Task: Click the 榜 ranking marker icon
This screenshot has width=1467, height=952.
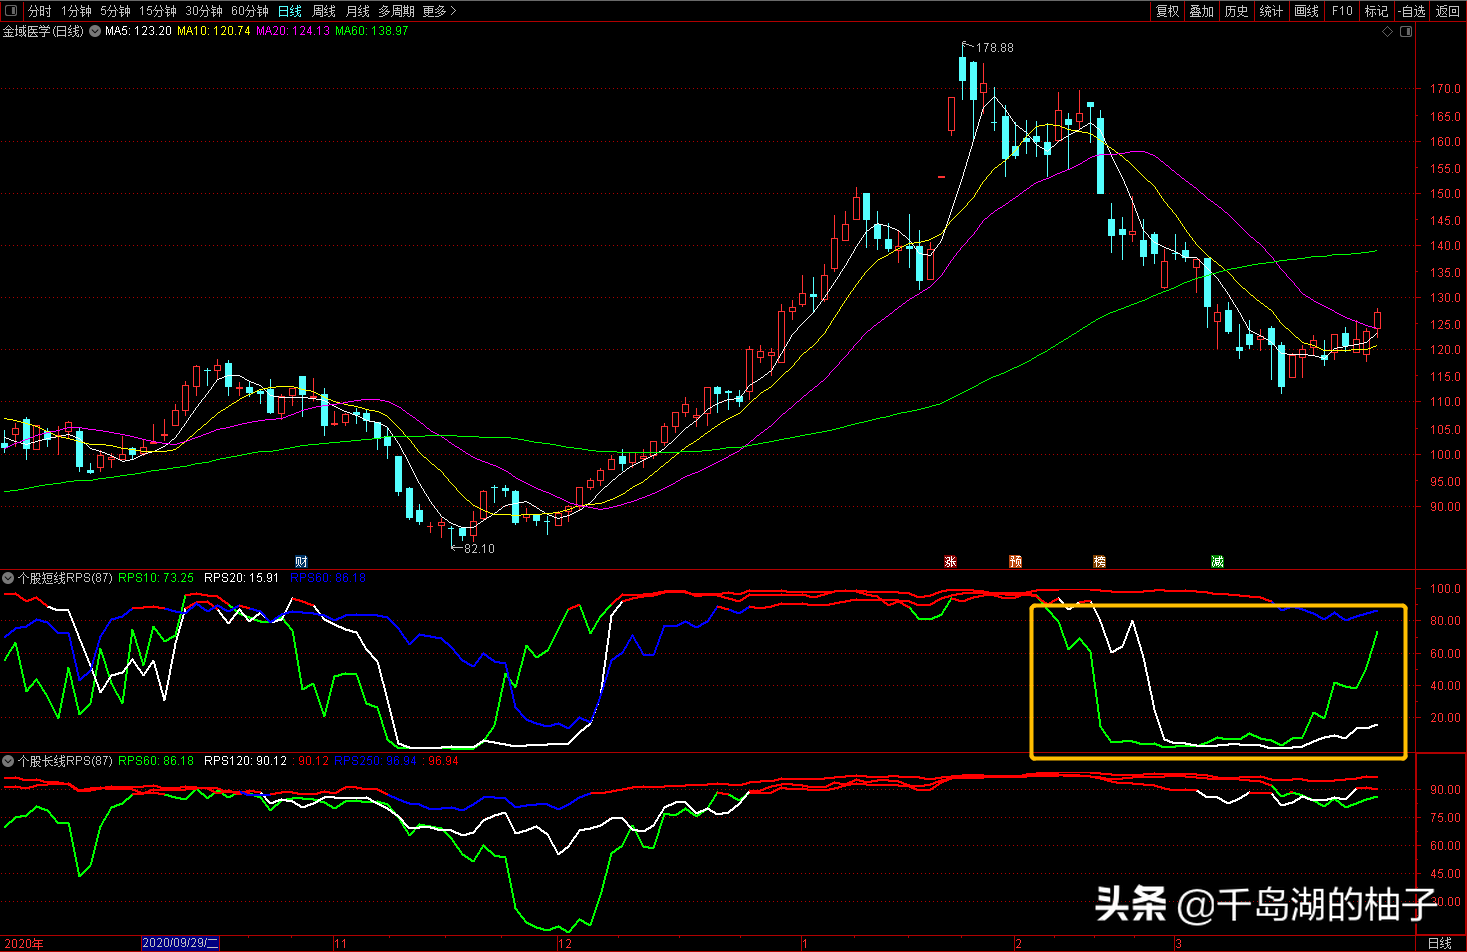Action: [x=1099, y=562]
